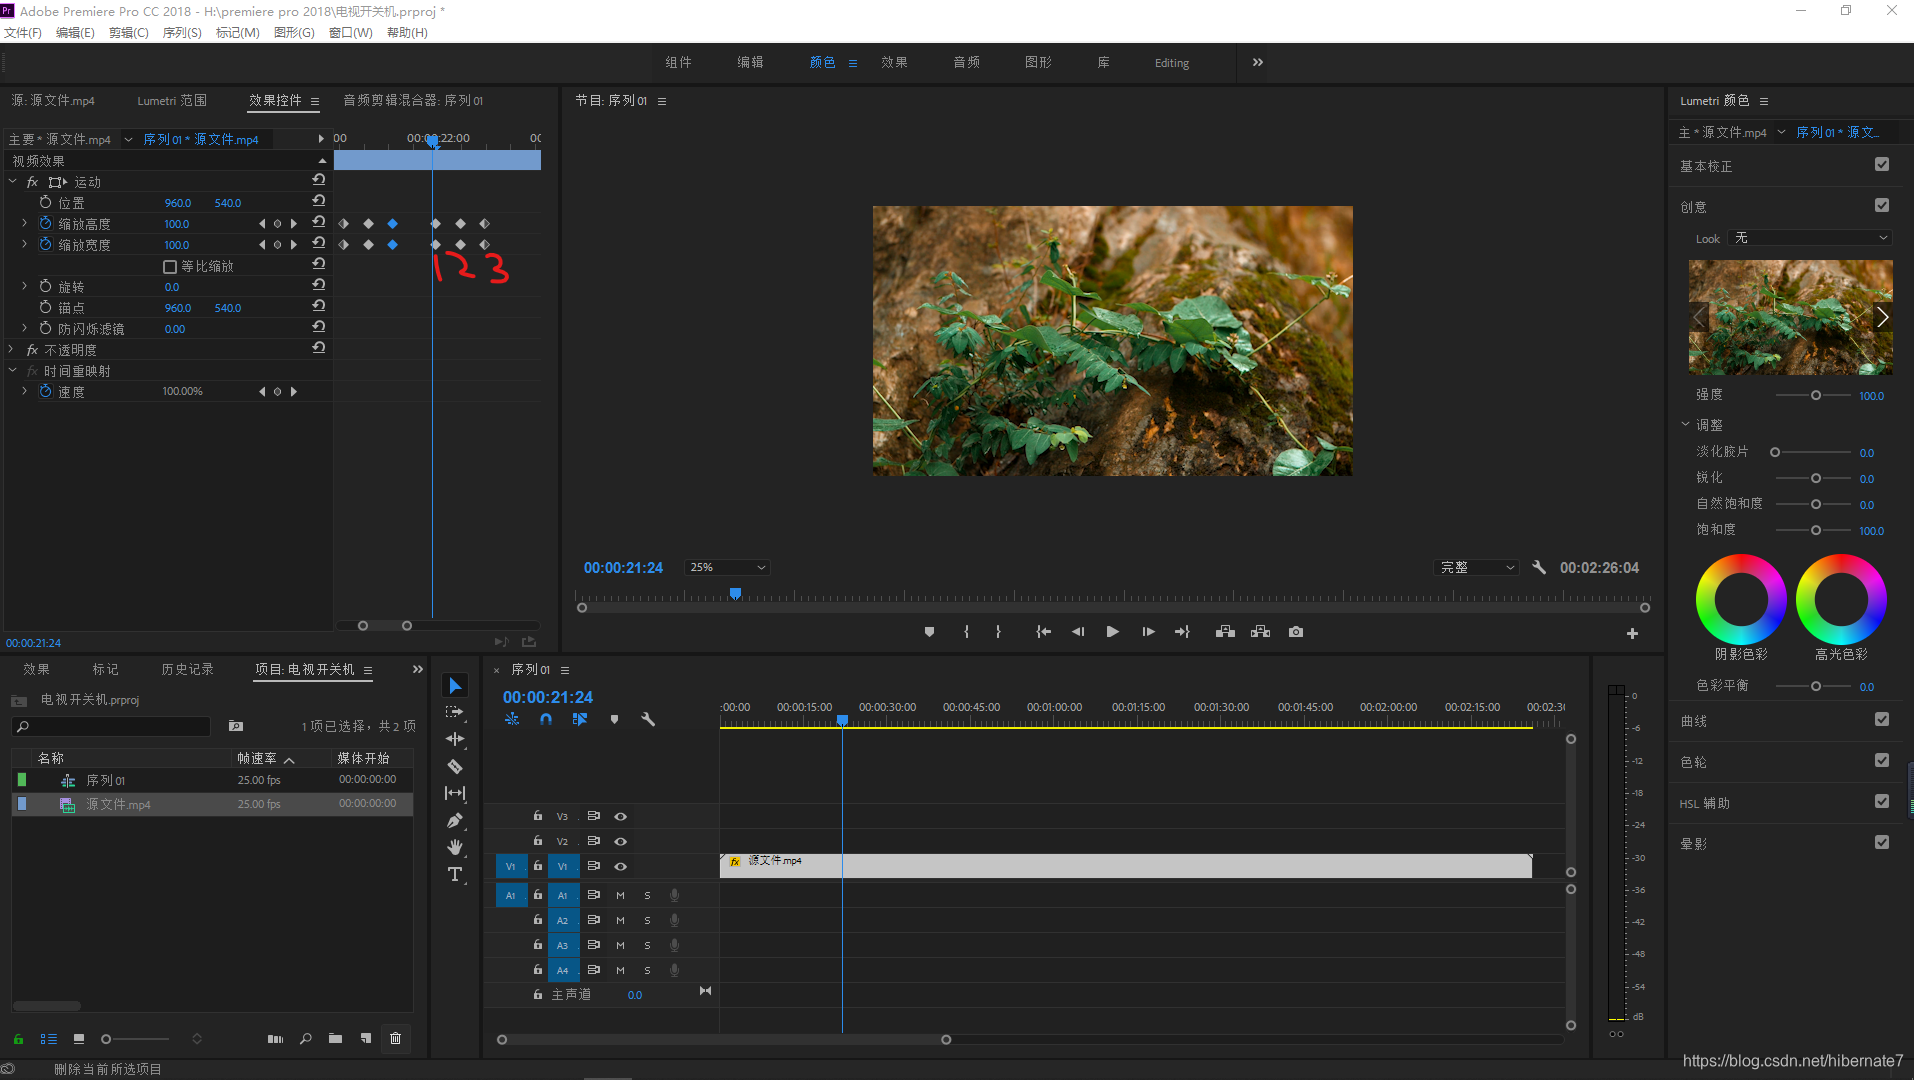Click New Item icon in project panel
Image resolution: width=1914 pixels, height=1080 pixels.
[x=366, y=1039]
